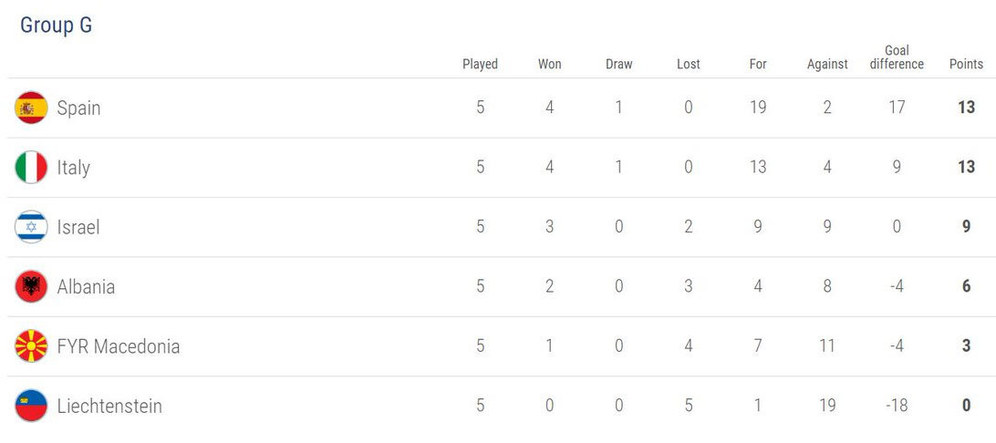This screenshot has width=996, height=443.
Task: Click the Won column header
Action: [550, 64]
